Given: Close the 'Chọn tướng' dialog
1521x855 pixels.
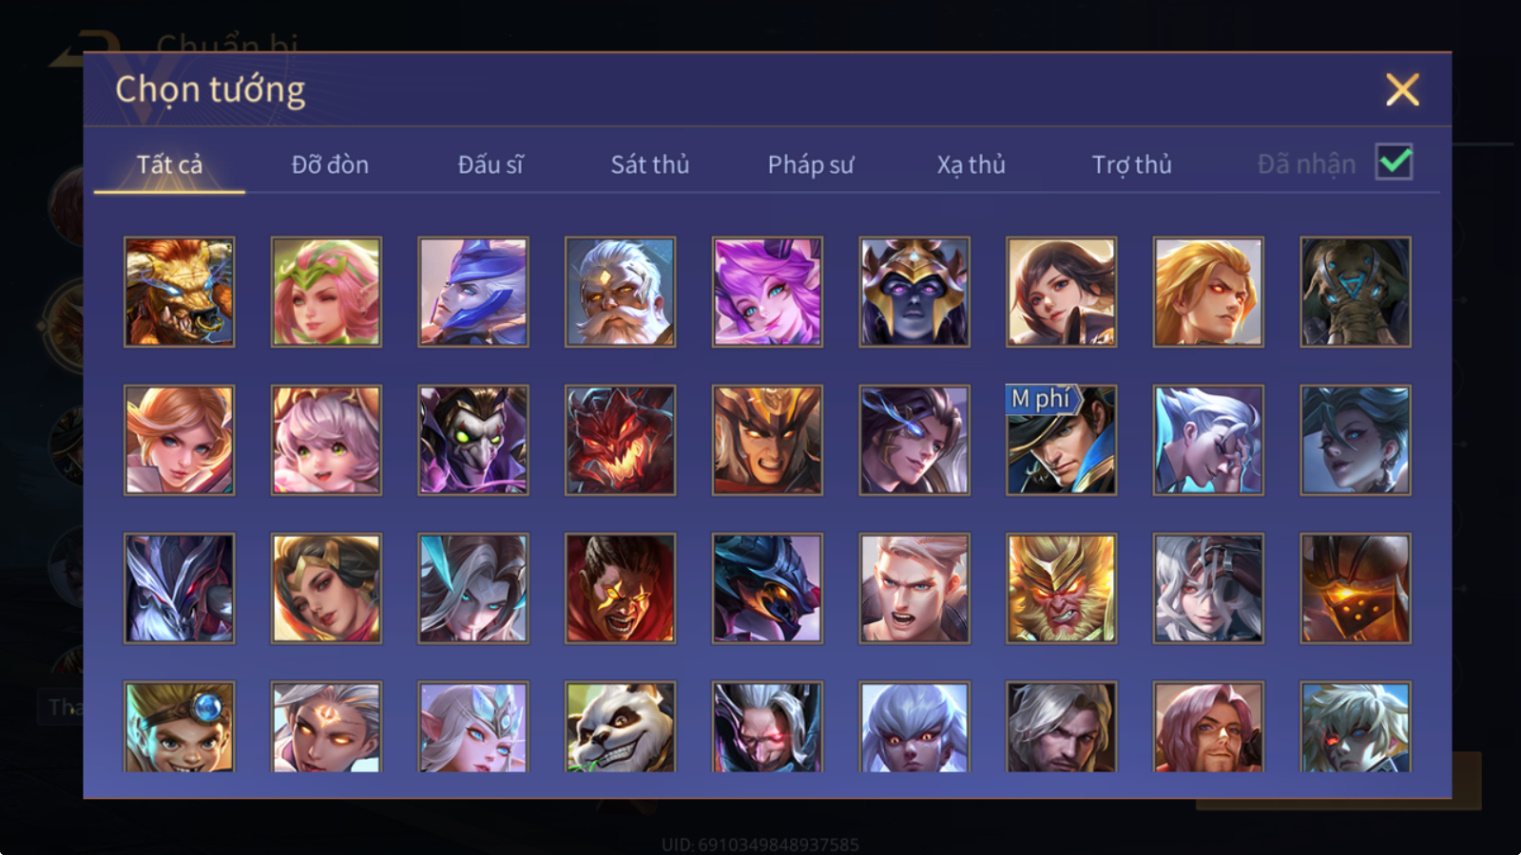Looking at the screenshot, I should click(1402, 90).
